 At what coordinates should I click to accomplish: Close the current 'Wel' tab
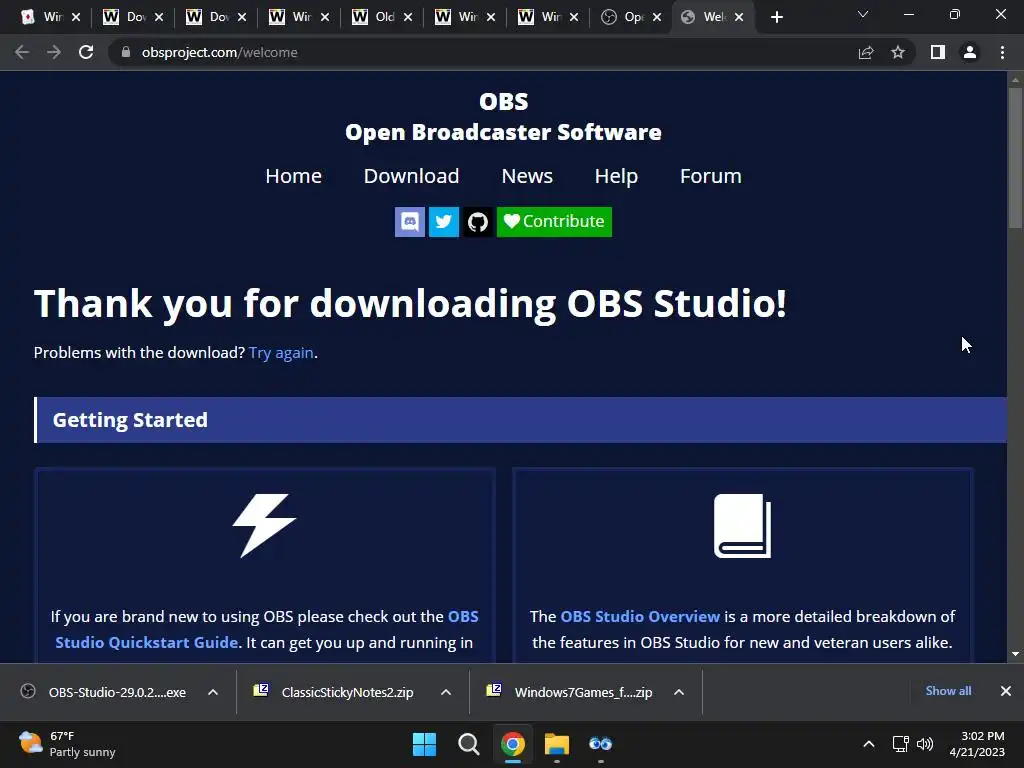(739, 18)
